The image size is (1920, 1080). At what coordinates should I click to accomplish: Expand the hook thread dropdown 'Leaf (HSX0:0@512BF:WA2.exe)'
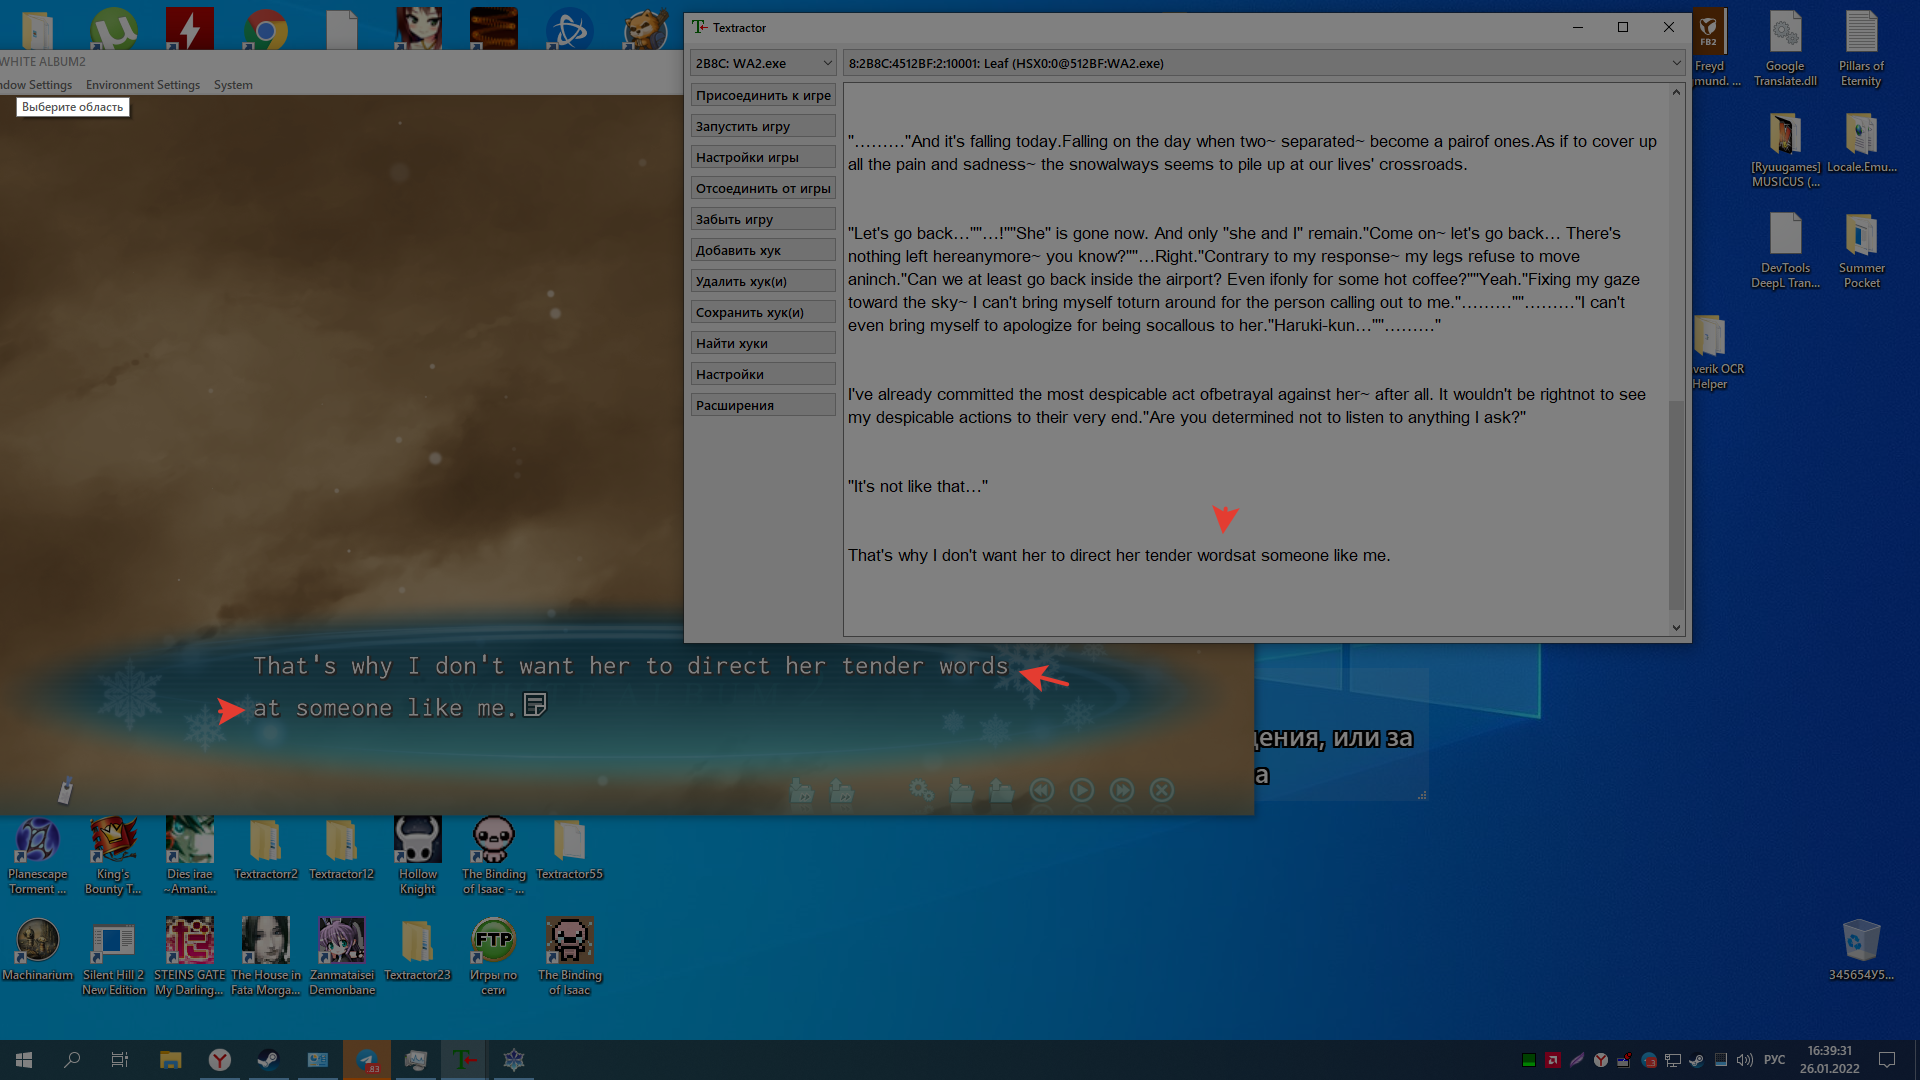click(x=1264, y=63)
